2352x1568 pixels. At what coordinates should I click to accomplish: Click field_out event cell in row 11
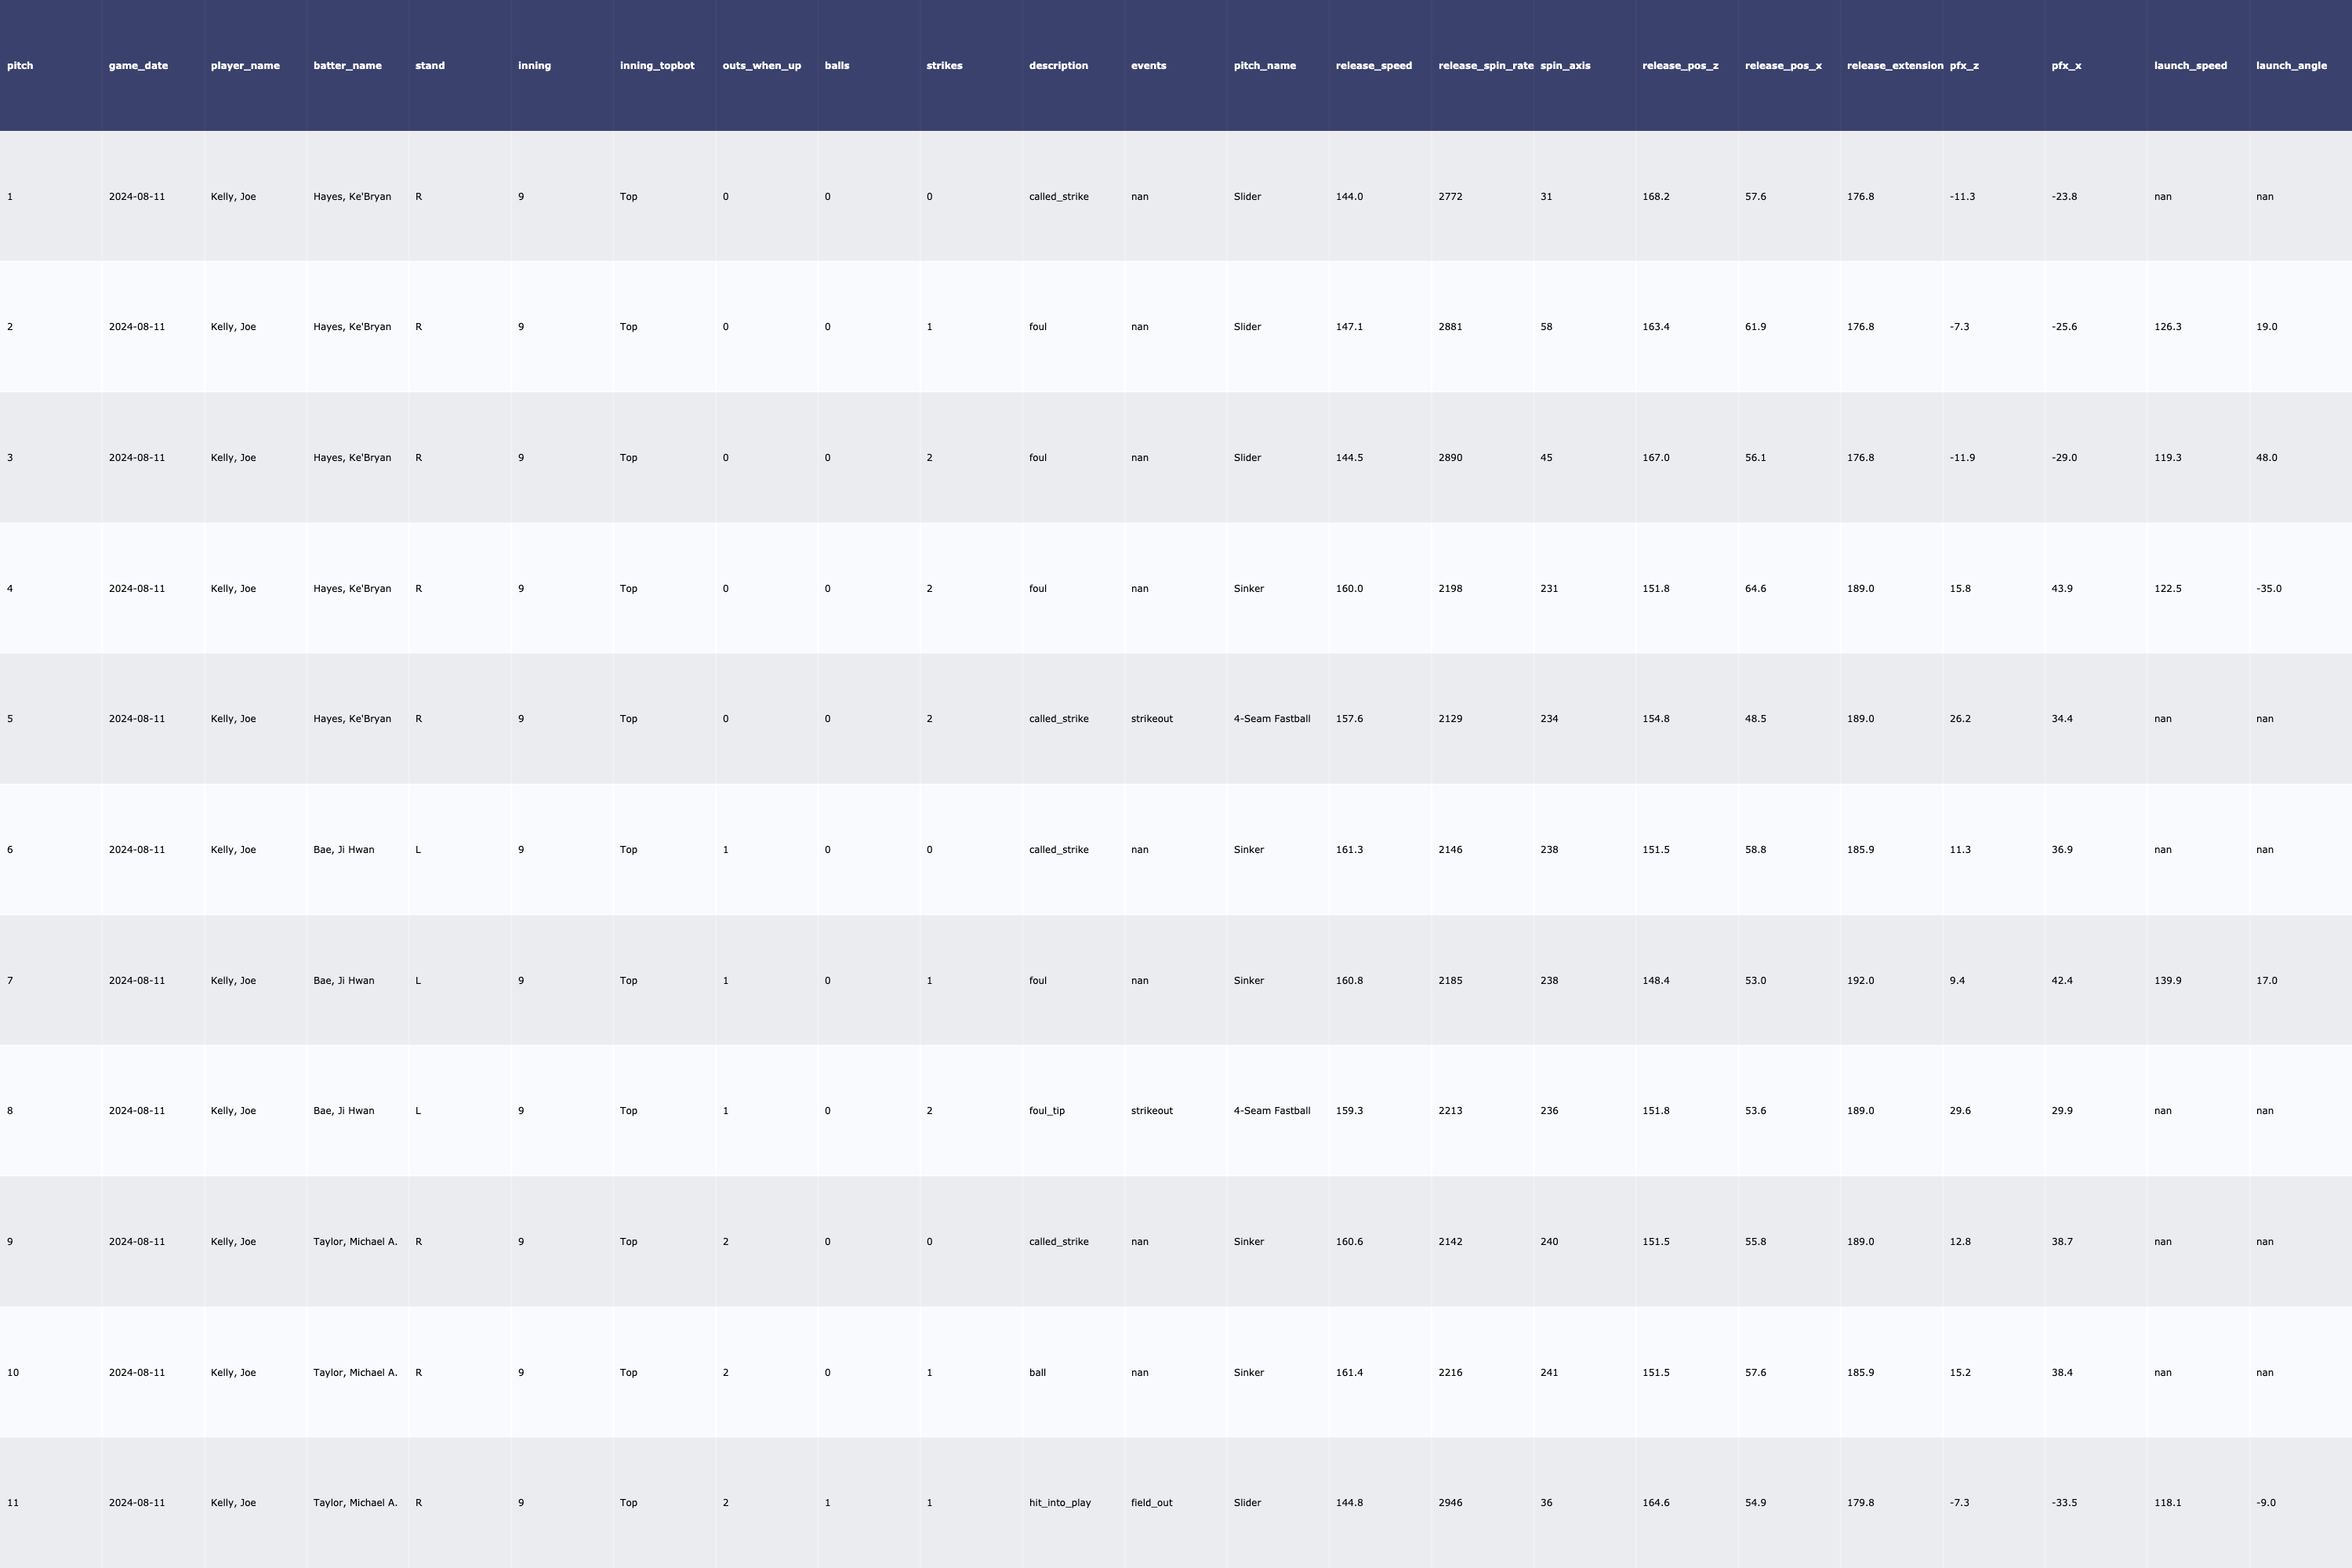[1151, 1503]
